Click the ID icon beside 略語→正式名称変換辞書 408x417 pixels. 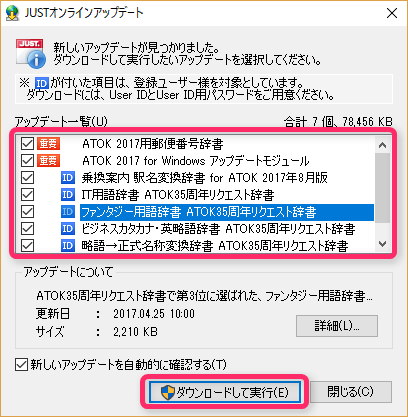click(68, 246)
